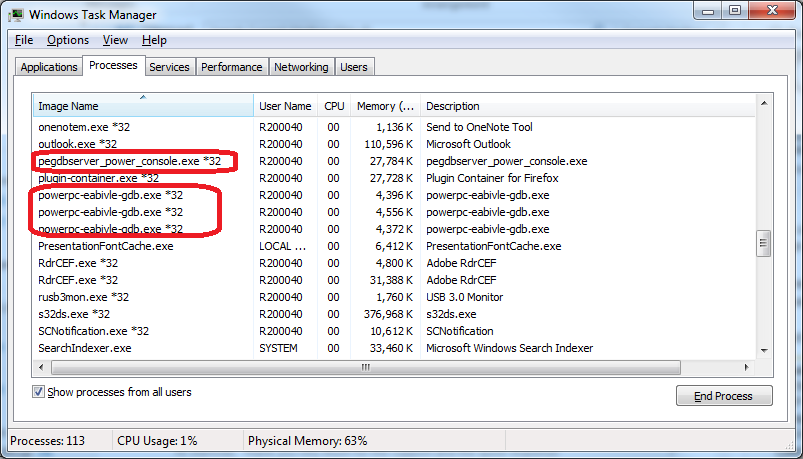
Task: Click the vertical scrollbar thumb
Action: point(764,243)
